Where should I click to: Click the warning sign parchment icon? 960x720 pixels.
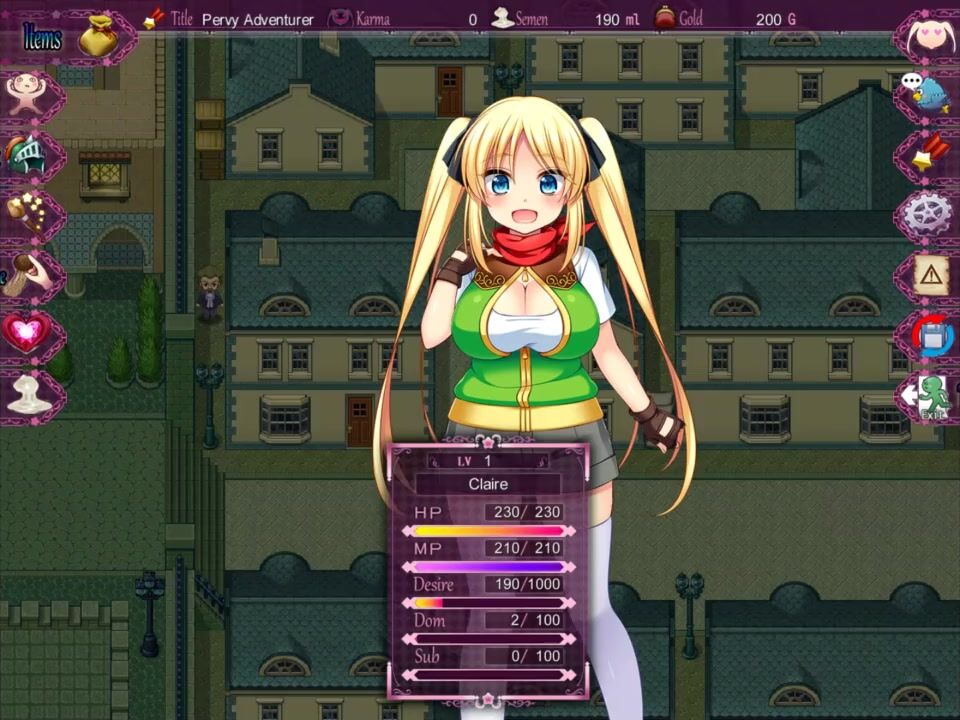[x=932, y=274]
